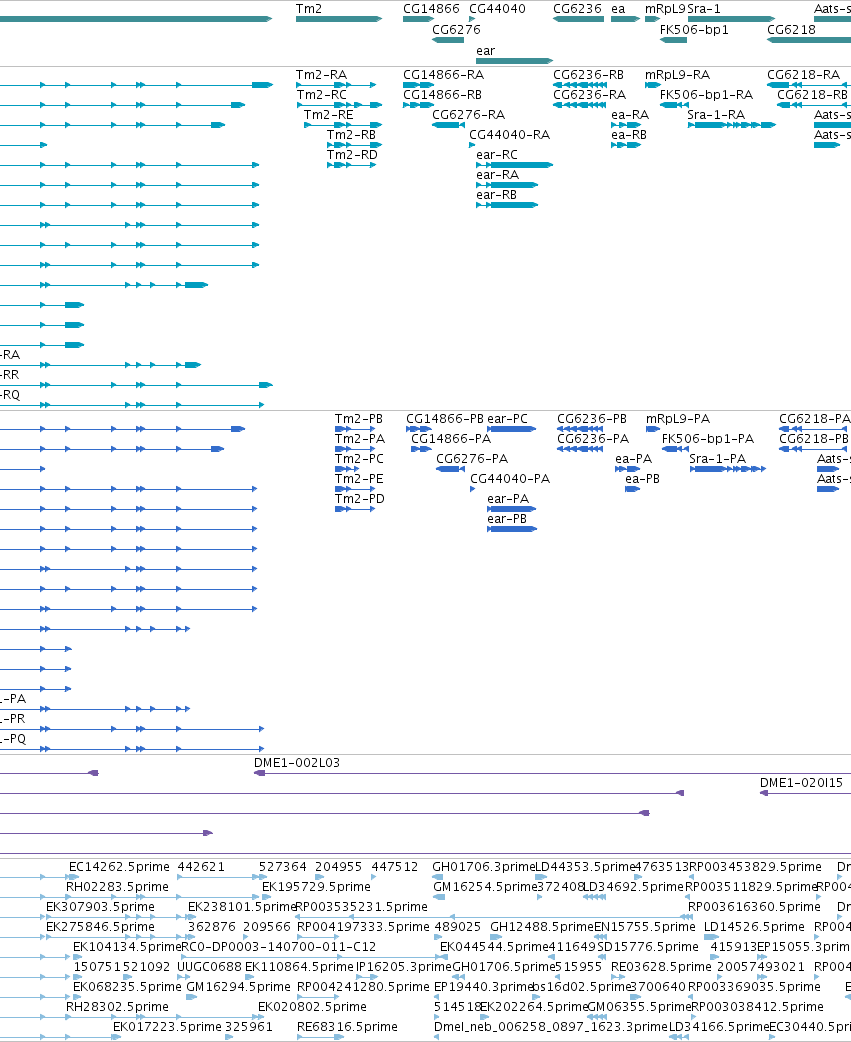
Task: Click the EK044544.5prime EST label
Action: click(x=494, y=946)
